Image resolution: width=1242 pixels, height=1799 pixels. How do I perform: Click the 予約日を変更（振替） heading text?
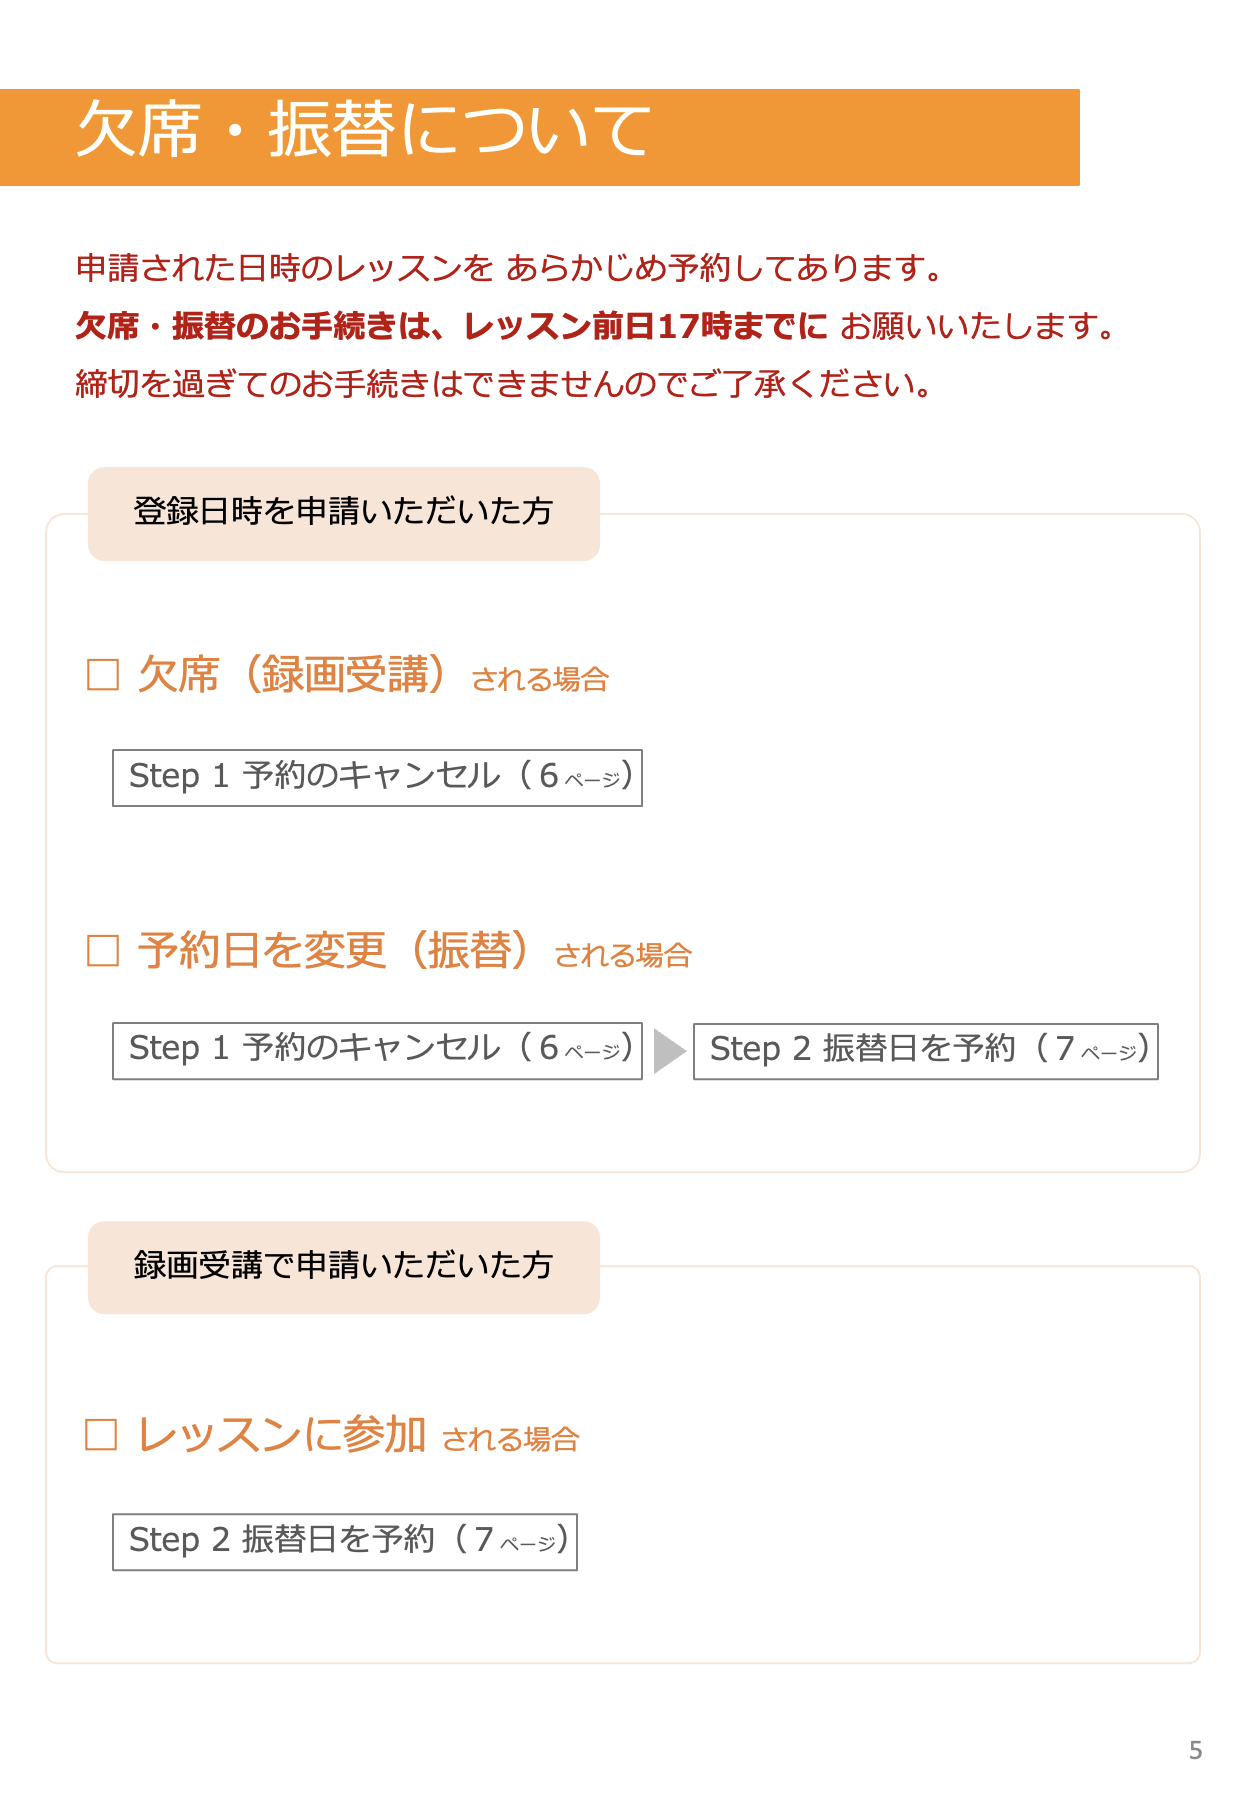(x=335, y=950)
